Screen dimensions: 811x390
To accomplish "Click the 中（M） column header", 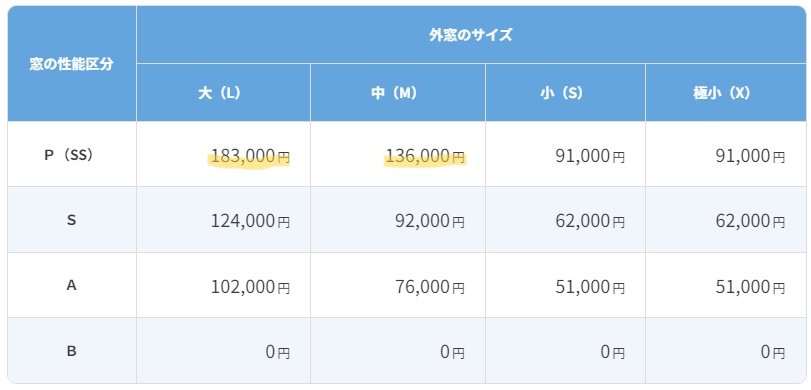I will click(398, 93).
